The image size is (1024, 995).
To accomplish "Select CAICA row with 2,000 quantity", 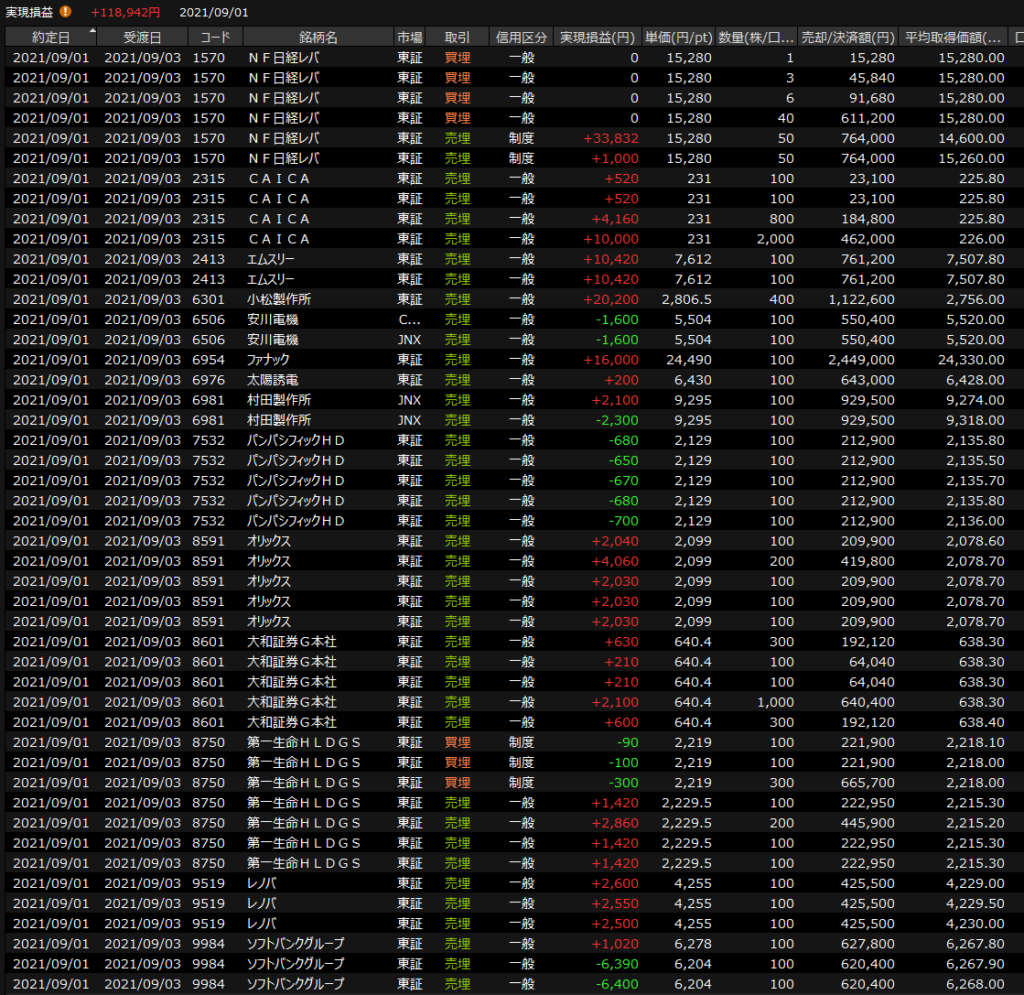I will point(500,239).
